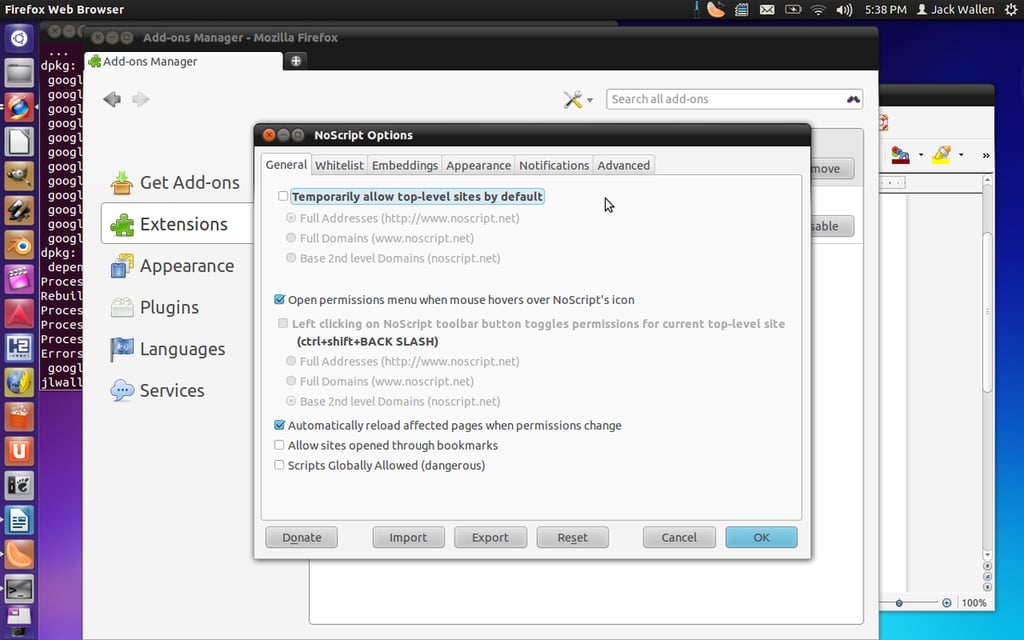Click the Clementine tray icon in top panel
The height and width of the screenshot is (640, 1024).
716,9
